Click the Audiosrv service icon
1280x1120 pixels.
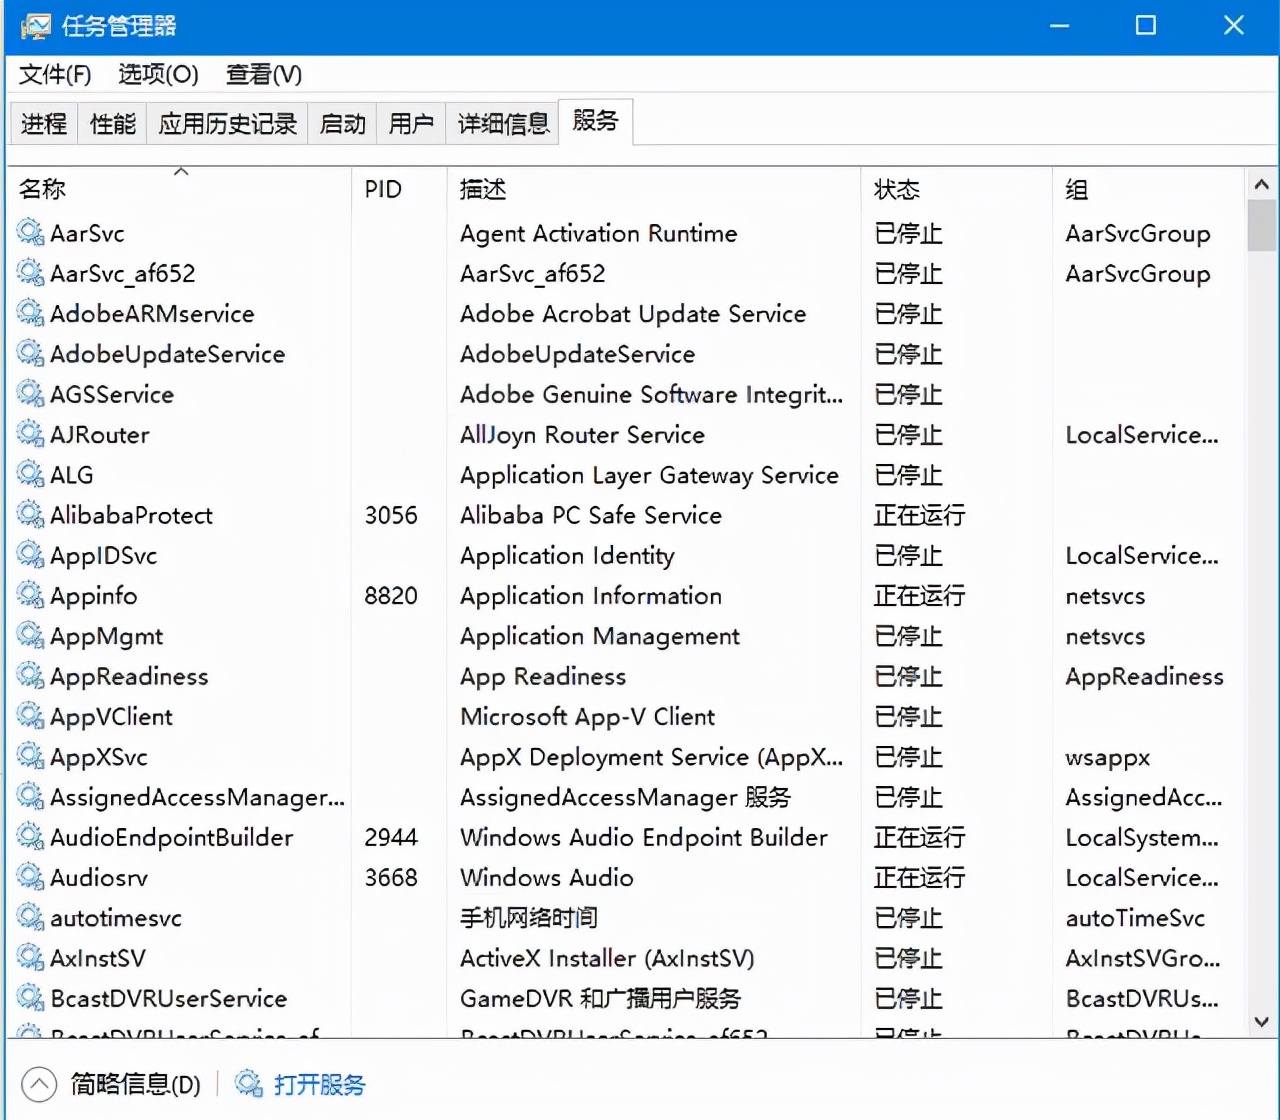pos(29,877)
